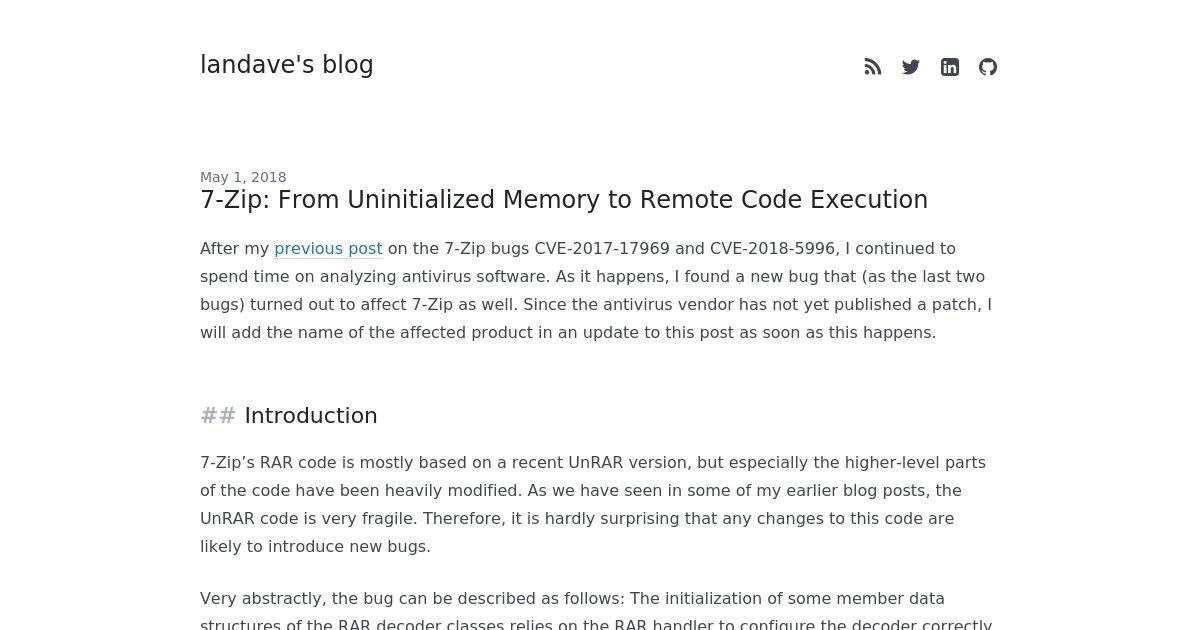1200x630 pixels.
Task: Click the phrase 'likely to introduce new bugs'
Action: coord(313,546)
